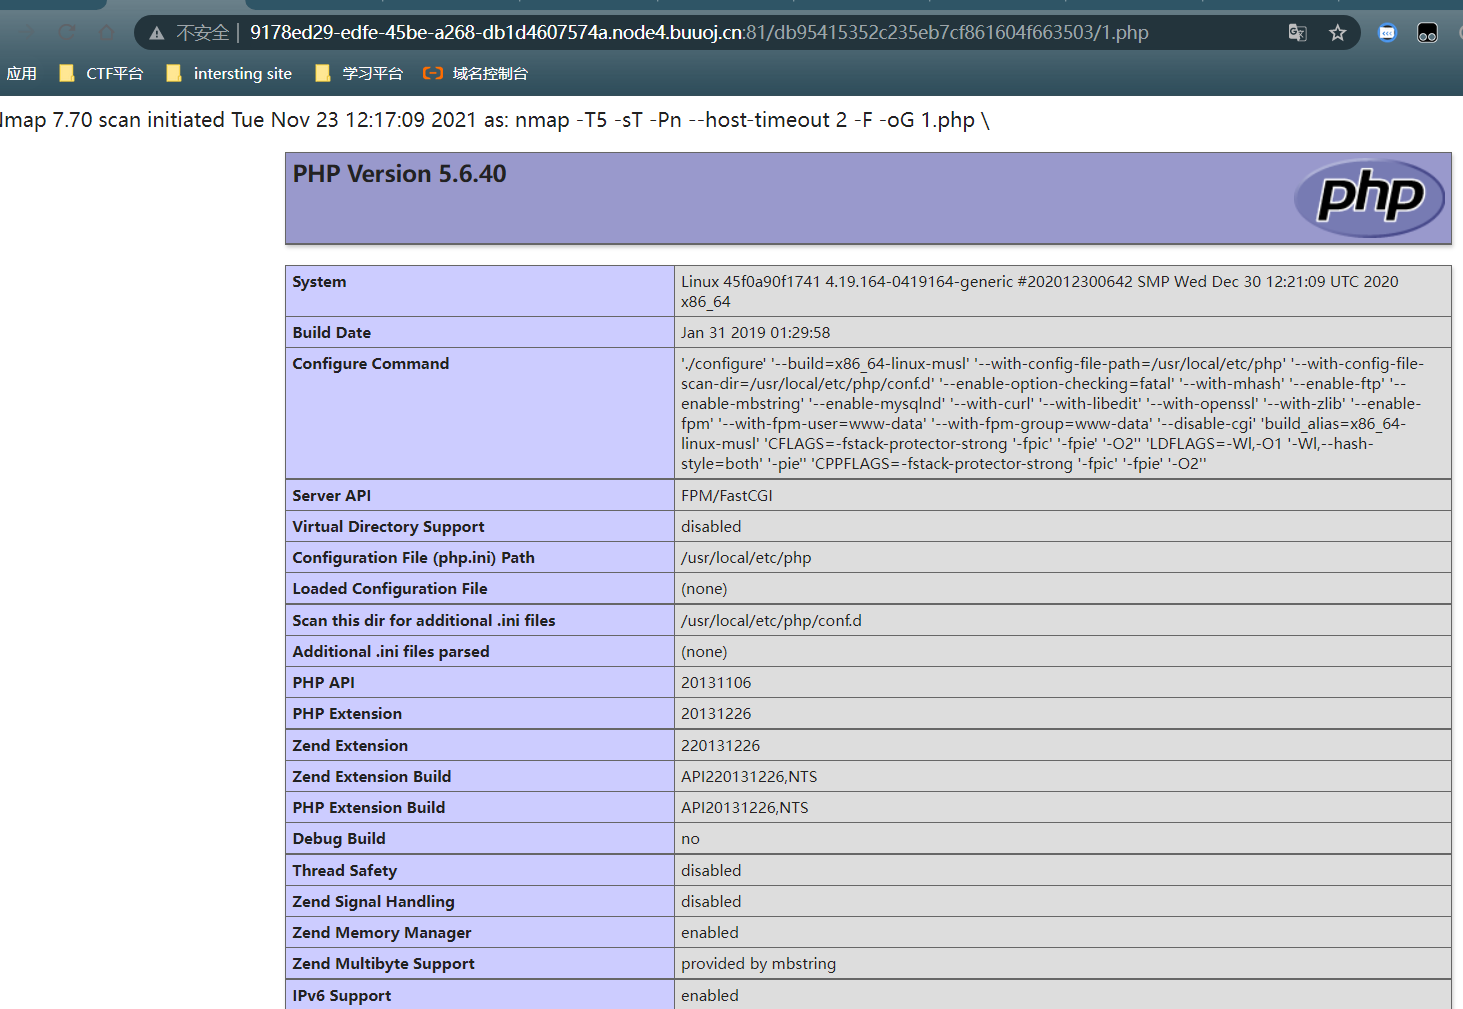Click the 'Build Date' row label
1463x1009 pixels.
coord(331,333)
